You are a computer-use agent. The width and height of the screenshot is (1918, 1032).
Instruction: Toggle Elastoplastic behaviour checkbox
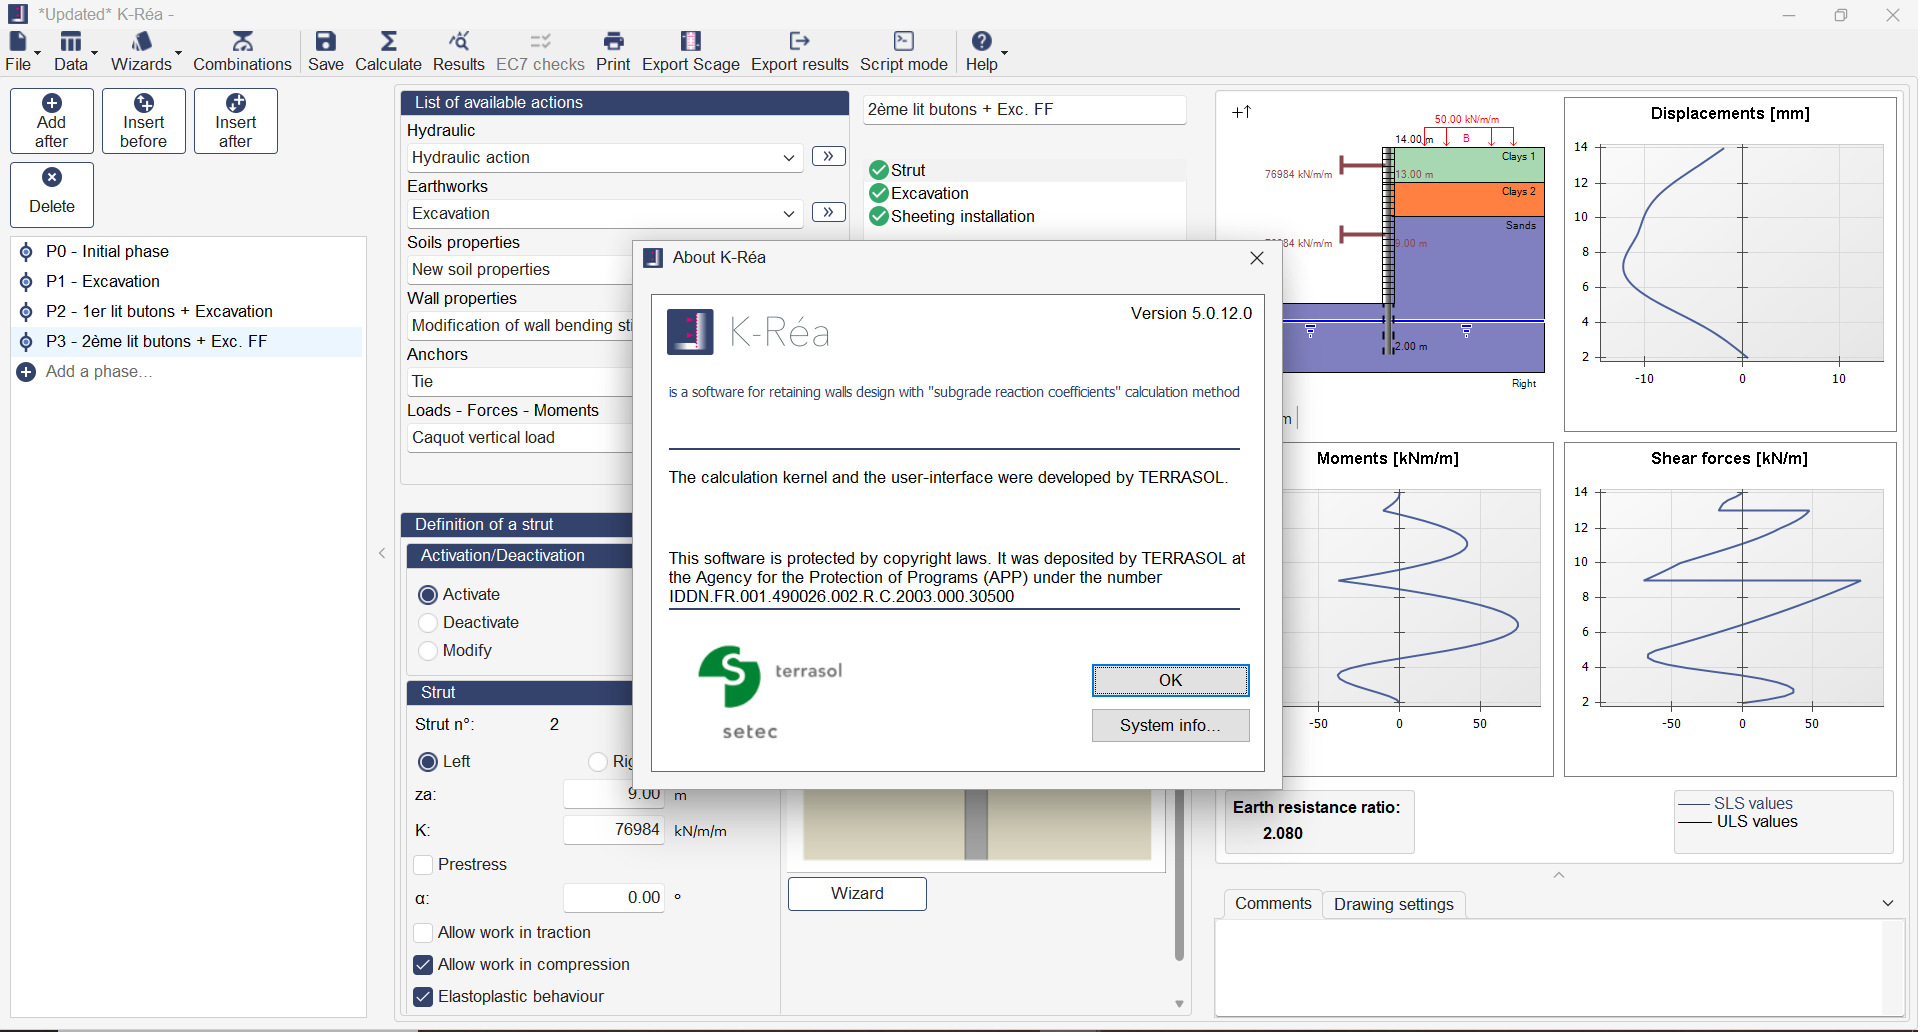coord(423,997)
